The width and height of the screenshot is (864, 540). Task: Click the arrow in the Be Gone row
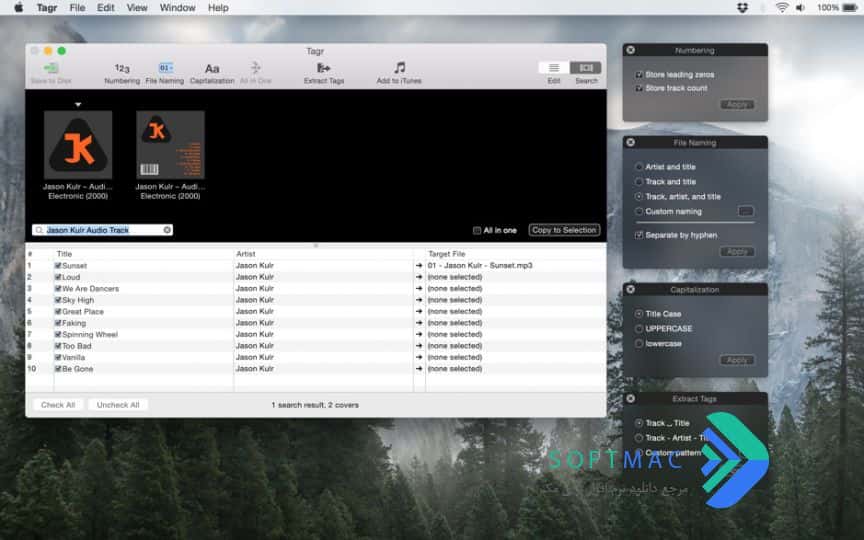pyautogui.click(x=419, y=369)
